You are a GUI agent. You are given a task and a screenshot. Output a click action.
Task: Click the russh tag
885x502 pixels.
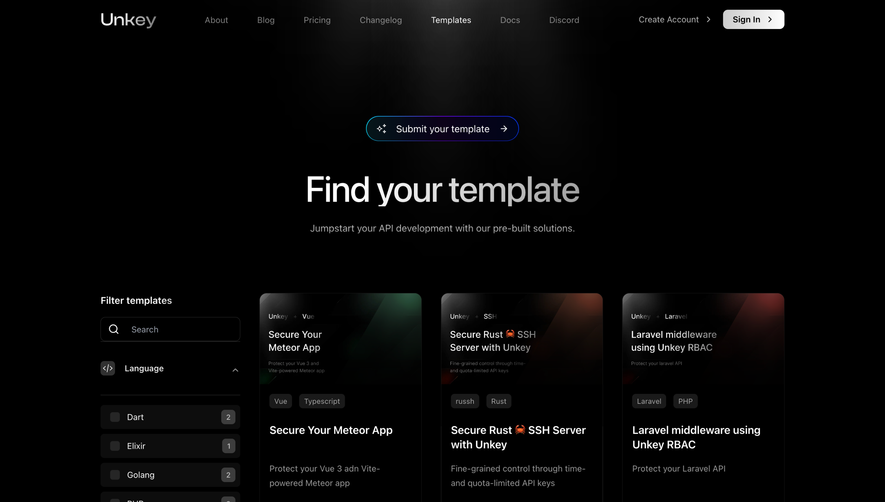click(x=465, y=401)
